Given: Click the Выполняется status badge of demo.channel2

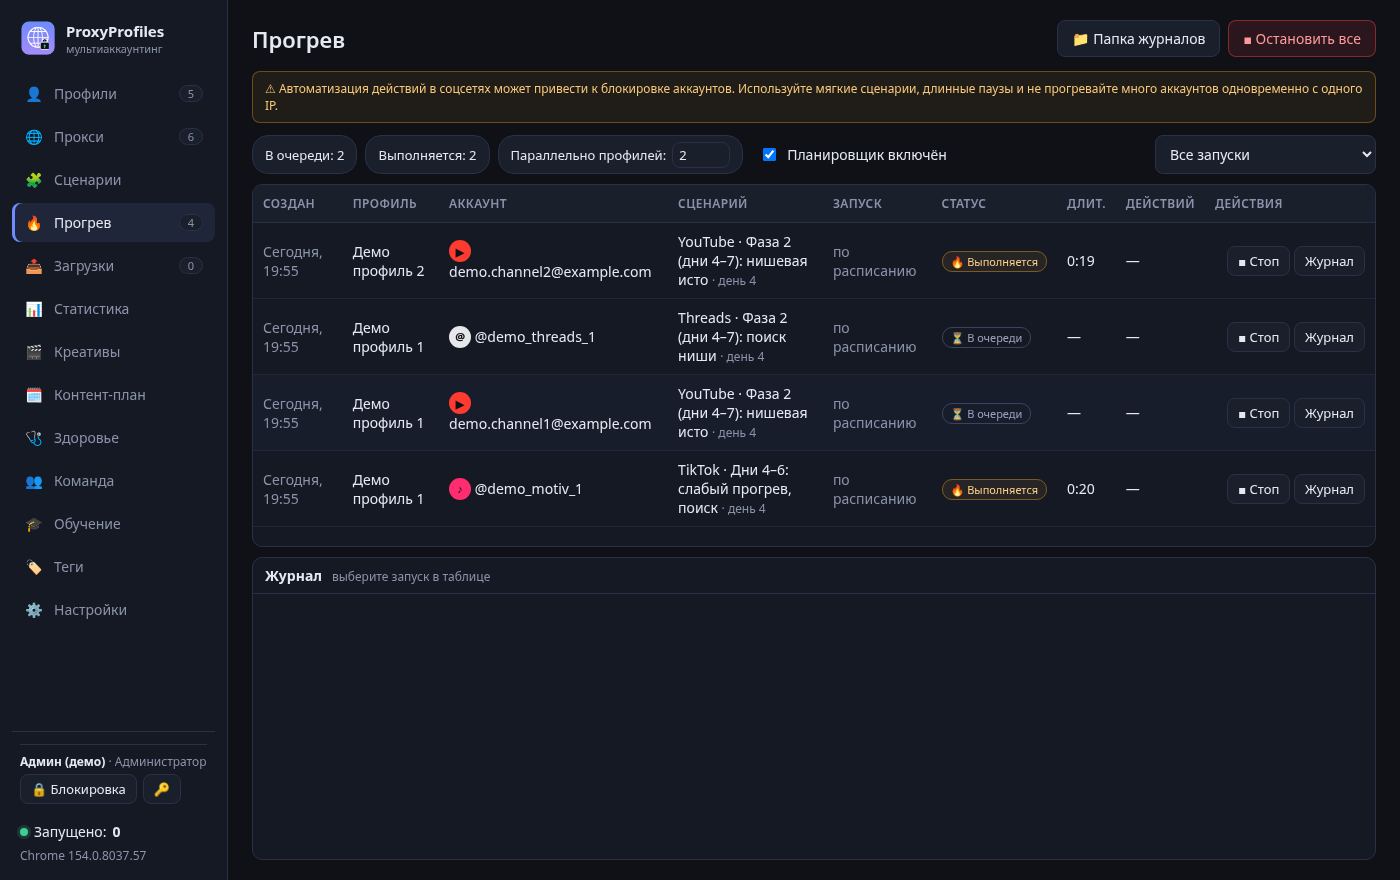Looking at the screenshot, I should (994, 262).
